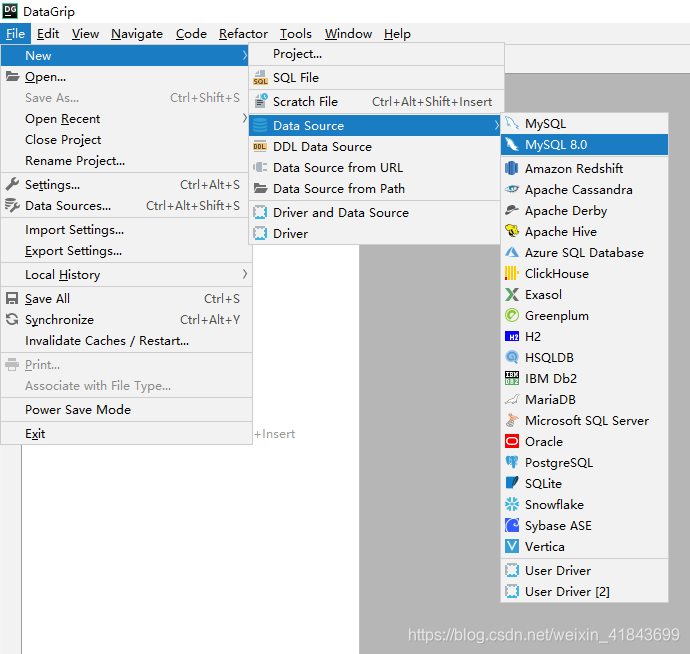
Task: Open the Edit menu
Action: coord(48,34)
